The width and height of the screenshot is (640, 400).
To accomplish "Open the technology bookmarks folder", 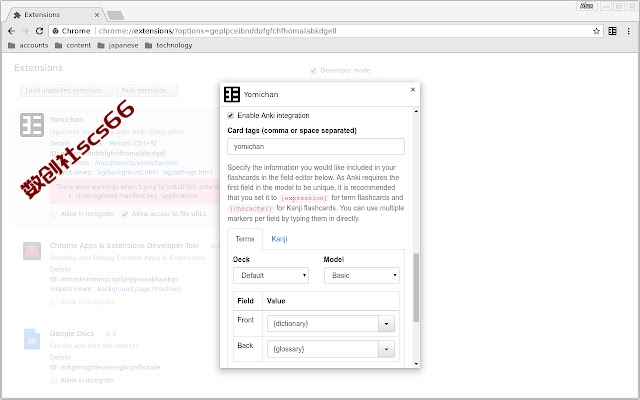I will 169,45.
